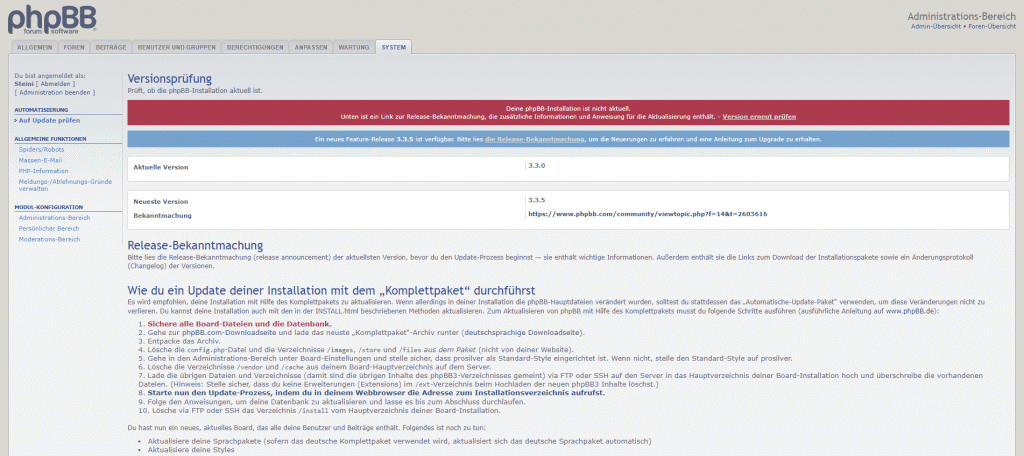
Task: Select the BERECHTIGUNGEN tab
Action: pos(255,48)
